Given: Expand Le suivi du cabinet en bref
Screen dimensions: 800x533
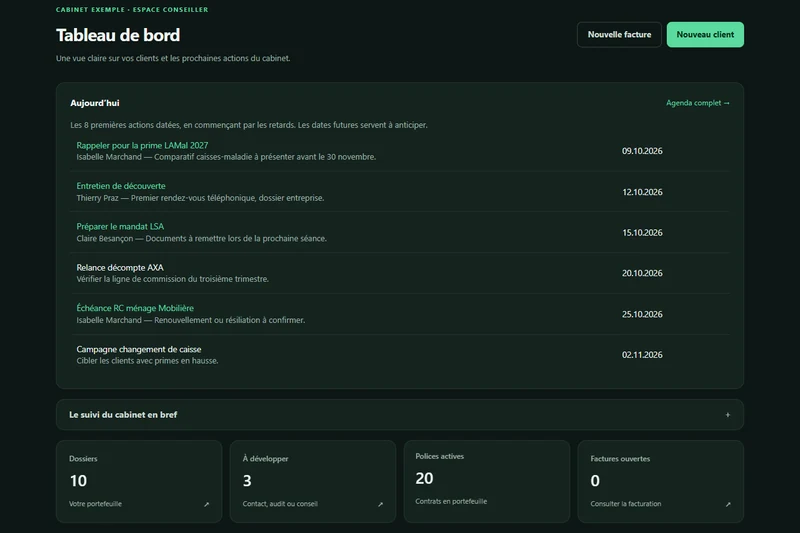Looking at the screenshot, I should pyautogui.click(x=399, y=415).
